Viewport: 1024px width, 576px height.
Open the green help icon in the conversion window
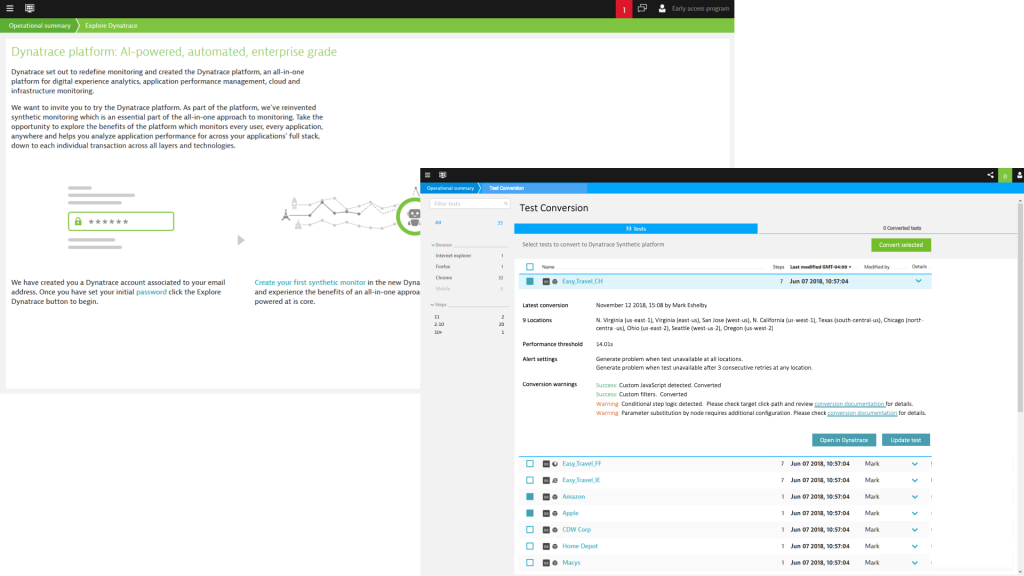1005,174
